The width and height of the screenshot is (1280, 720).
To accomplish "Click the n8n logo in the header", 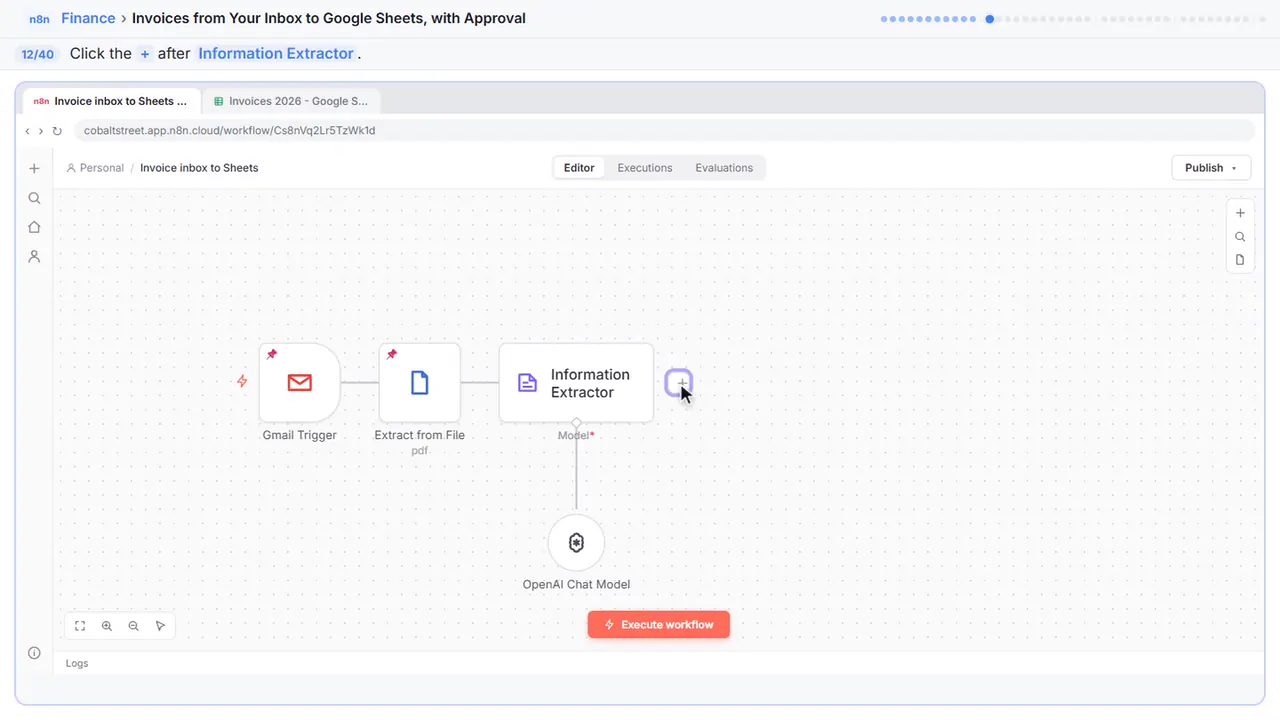I will point(41,18).
